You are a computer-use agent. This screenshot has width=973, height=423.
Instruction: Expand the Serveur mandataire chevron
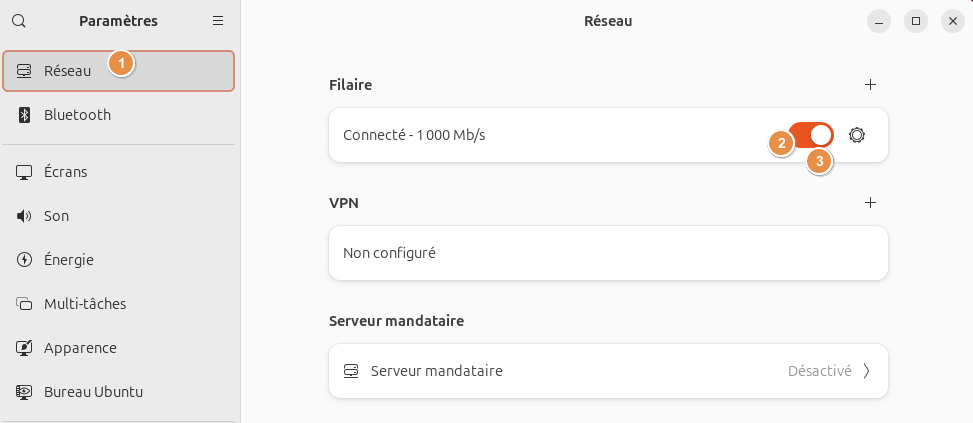pos(866,371)
